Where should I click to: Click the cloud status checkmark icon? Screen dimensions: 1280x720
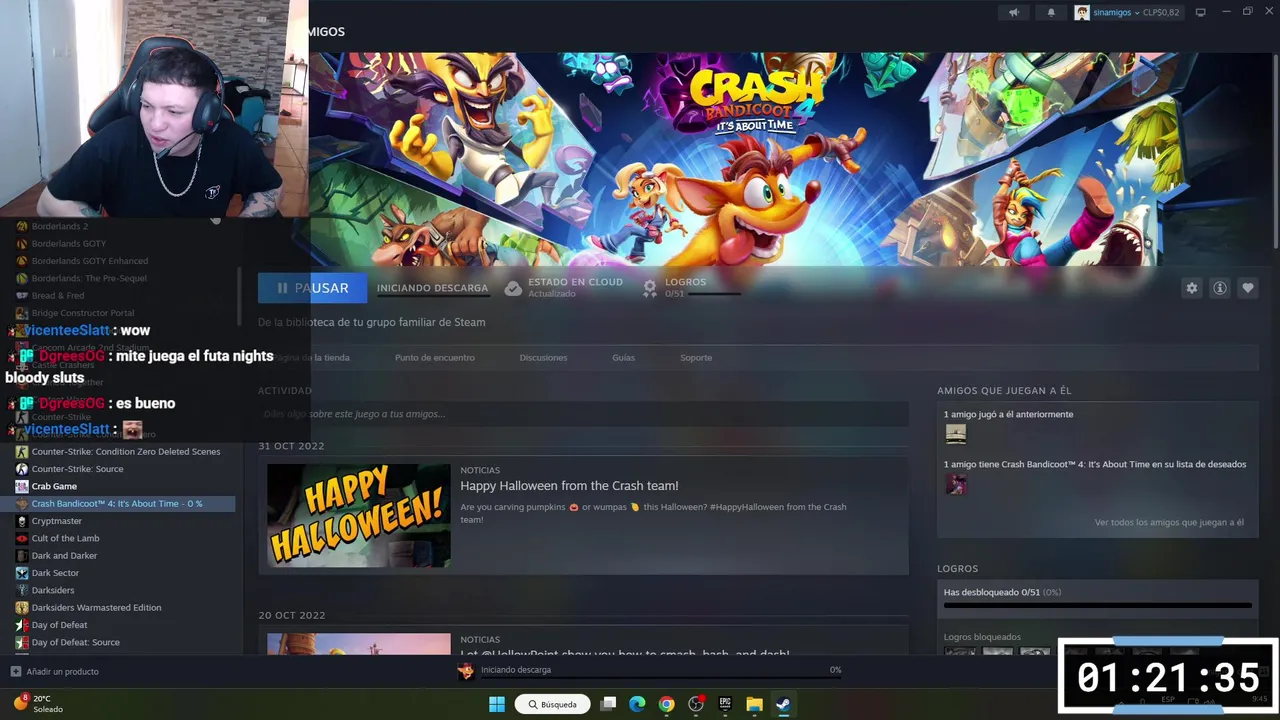[x=513, y=288]
